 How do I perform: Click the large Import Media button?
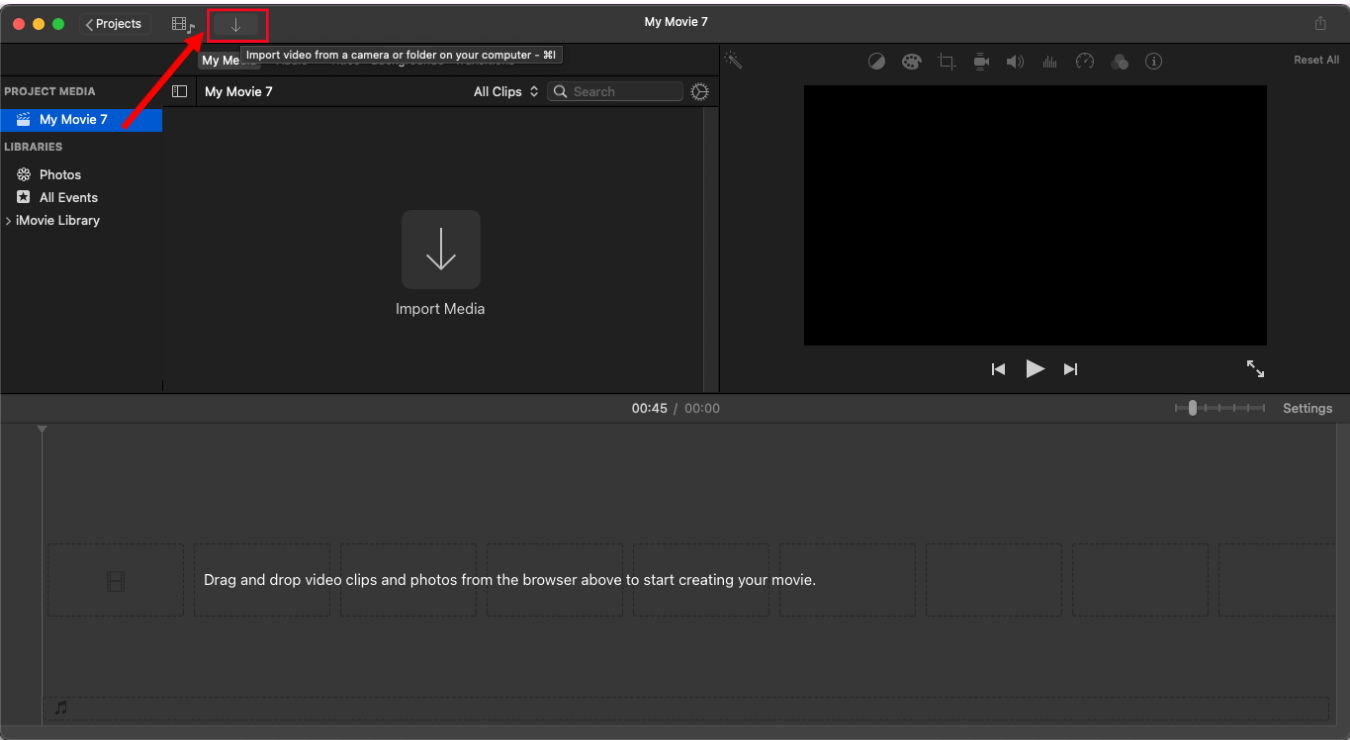tap(441, 250)
